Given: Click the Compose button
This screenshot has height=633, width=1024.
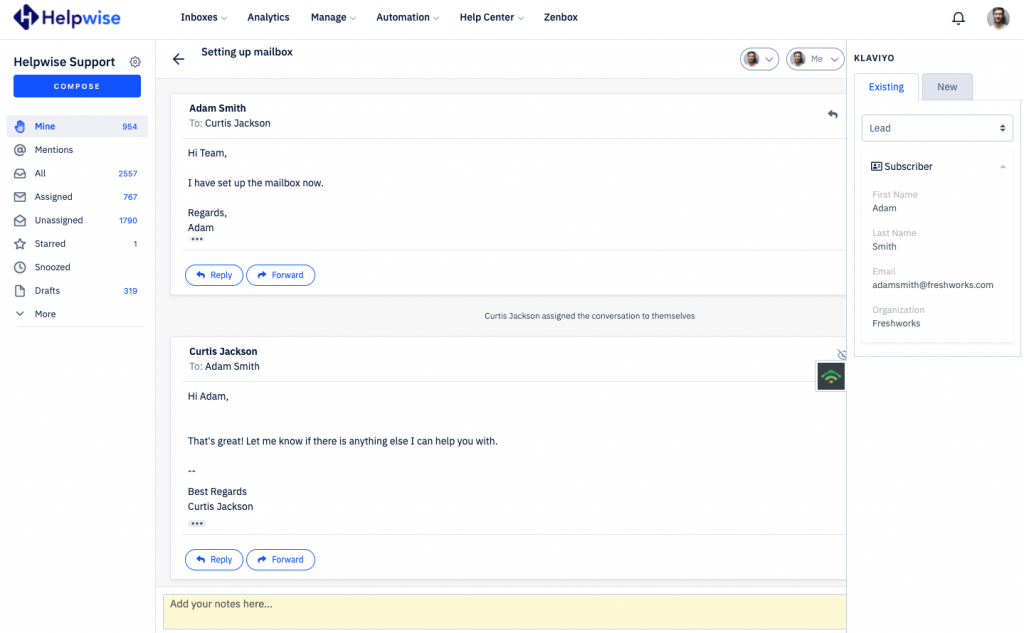Looking at the screenshot, I should tap(76, 86).
